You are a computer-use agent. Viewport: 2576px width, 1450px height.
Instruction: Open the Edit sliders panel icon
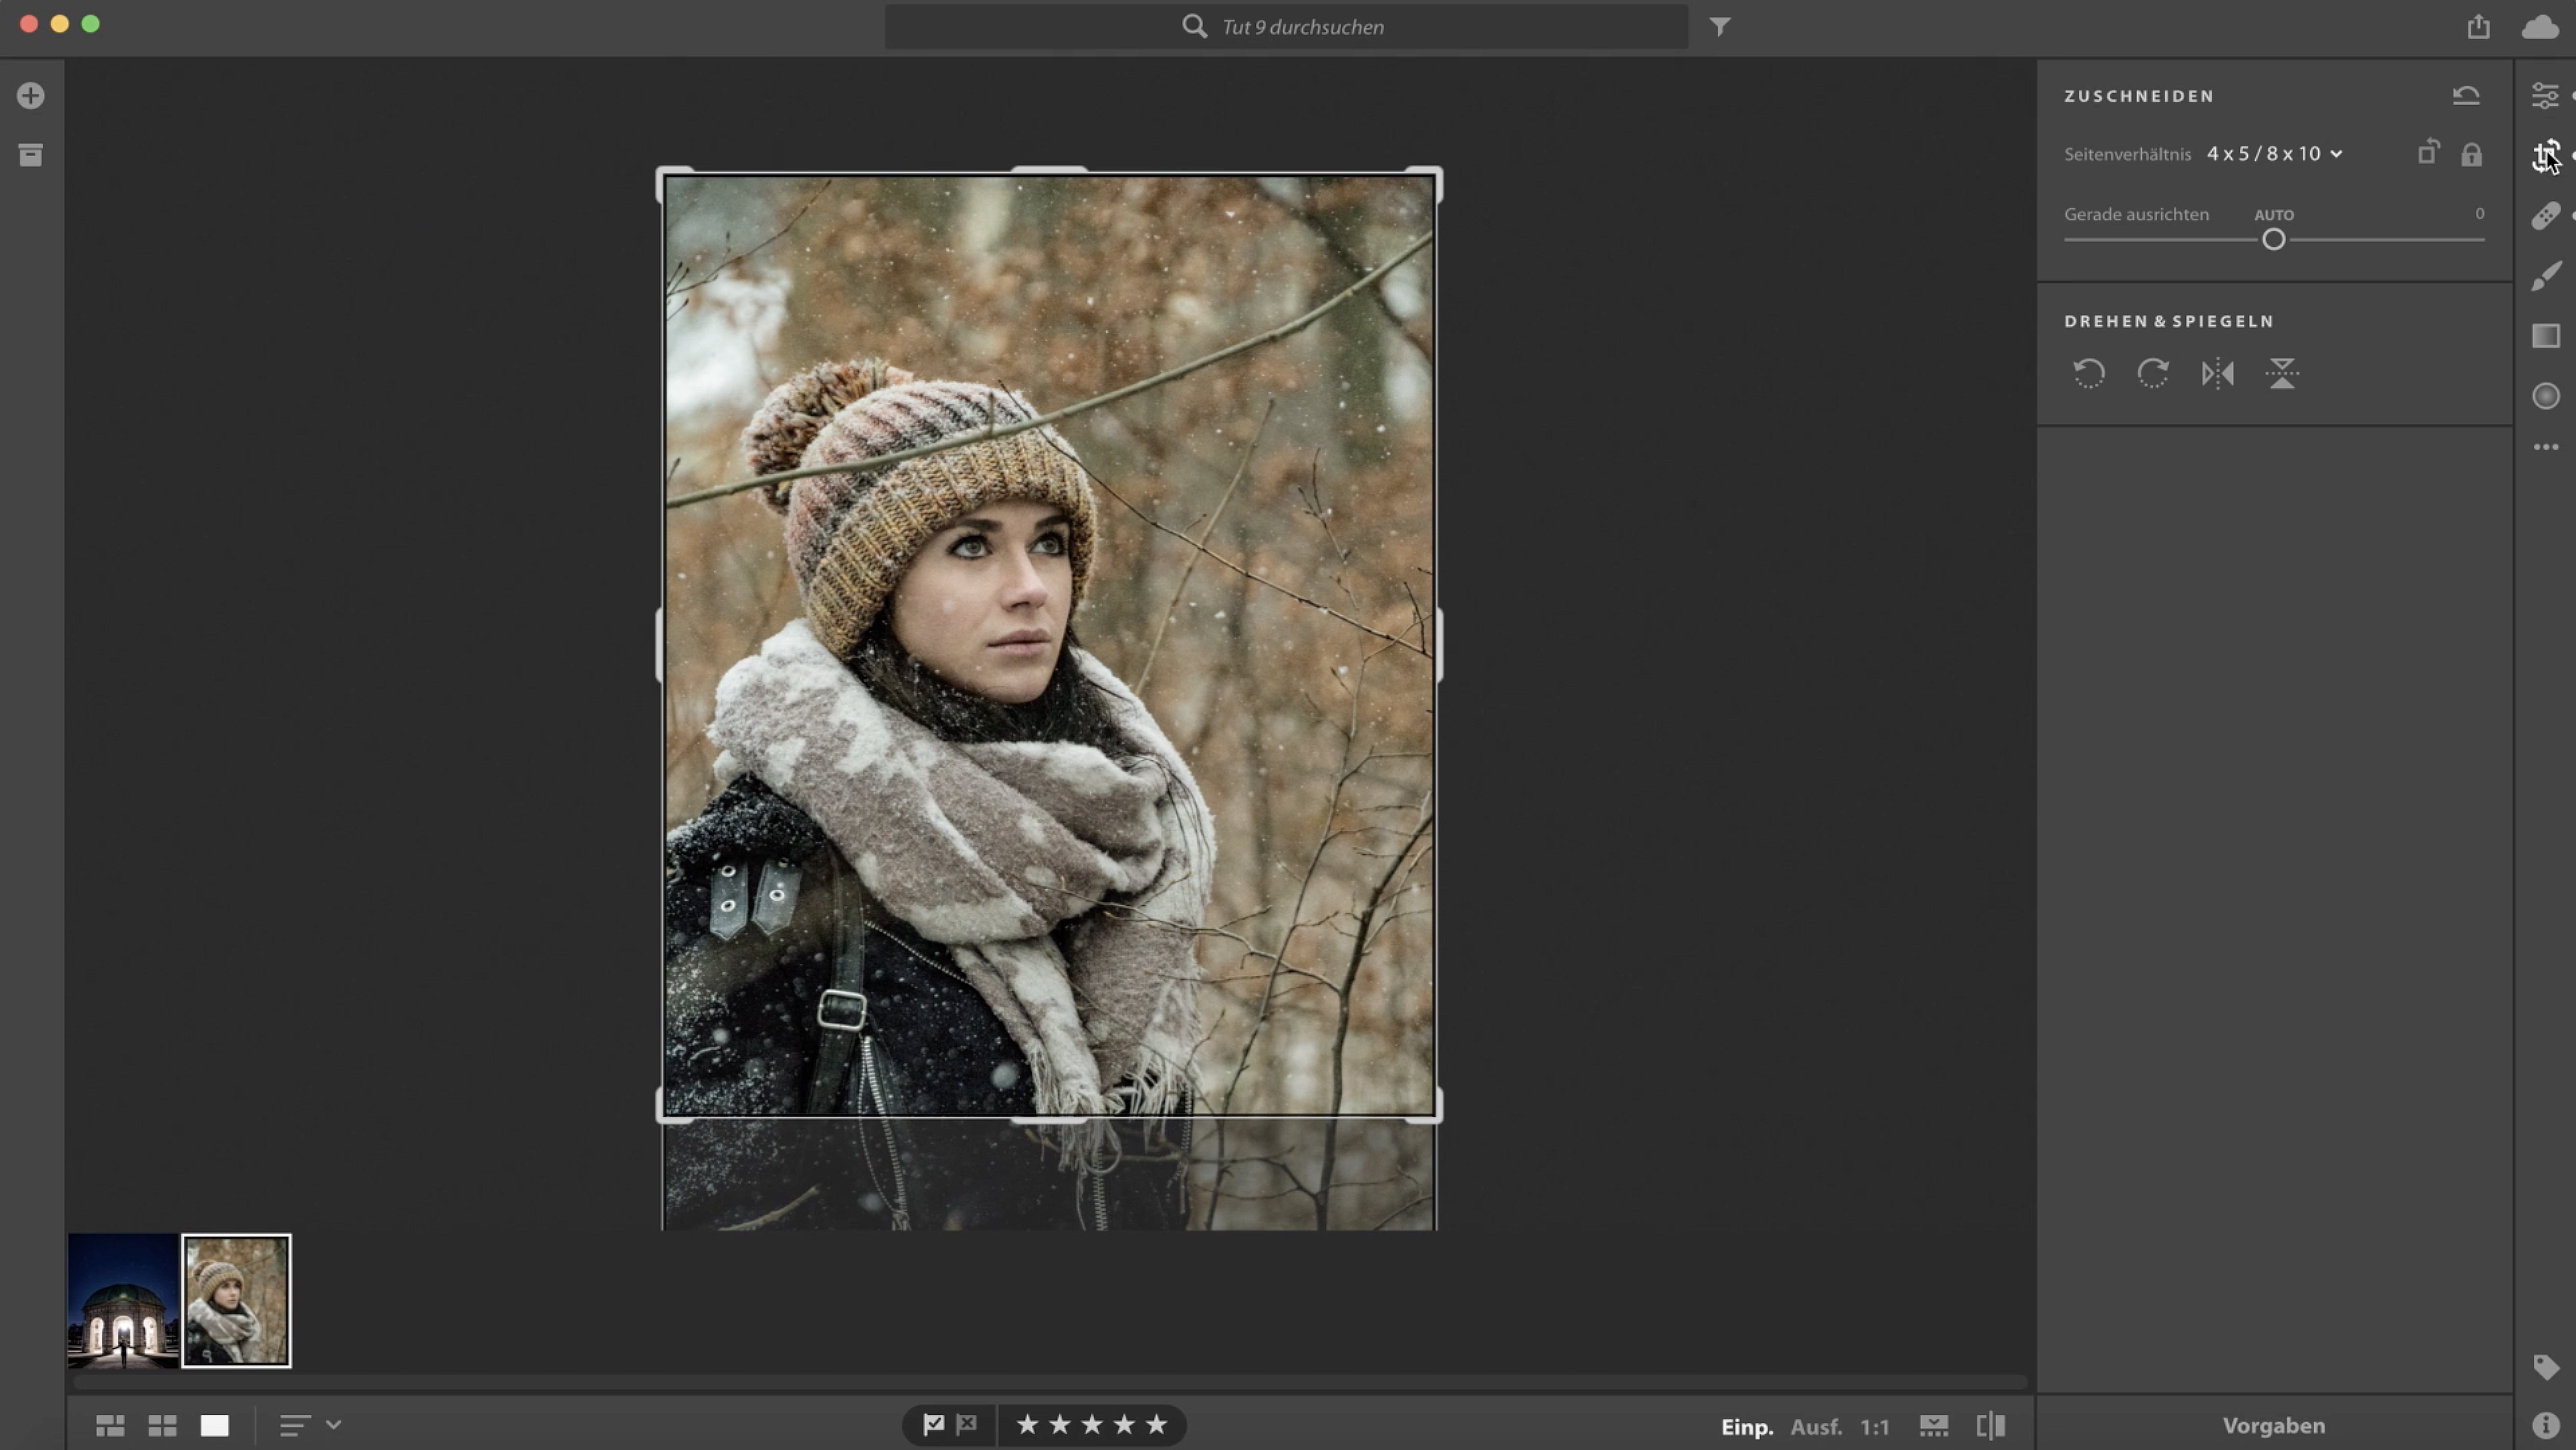(x=2545, y=96)
